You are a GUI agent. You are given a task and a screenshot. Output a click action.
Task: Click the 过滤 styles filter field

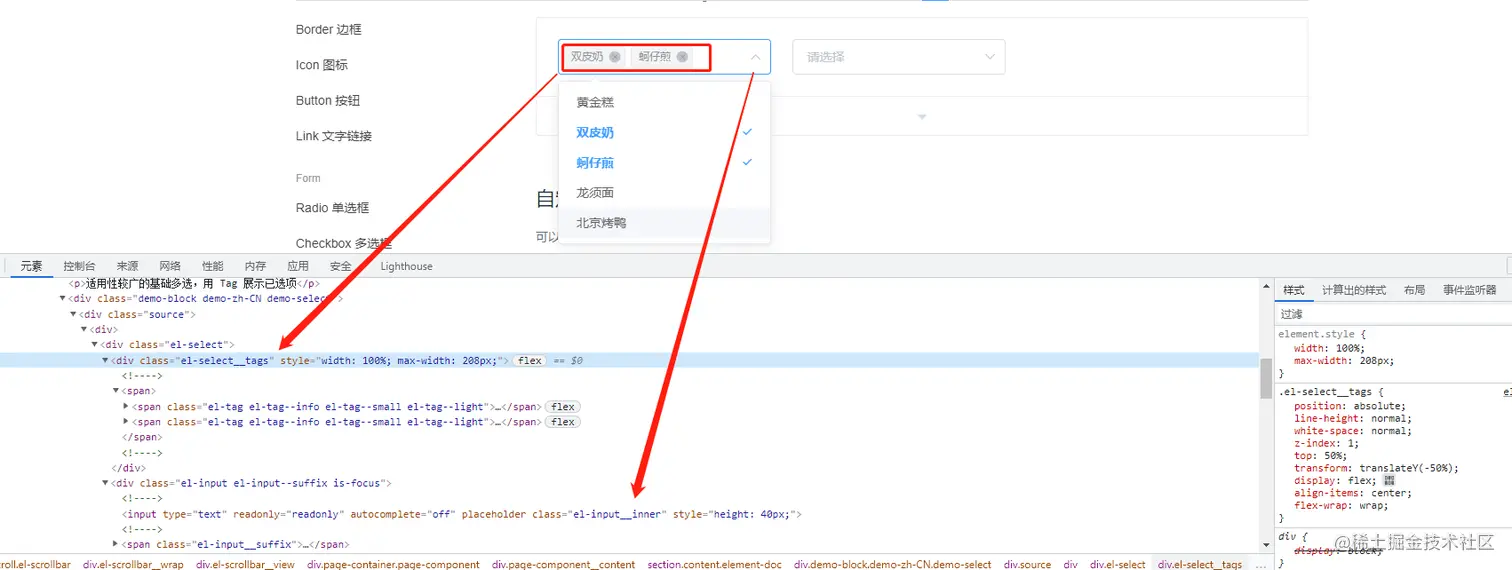(x=1394, y=314)
